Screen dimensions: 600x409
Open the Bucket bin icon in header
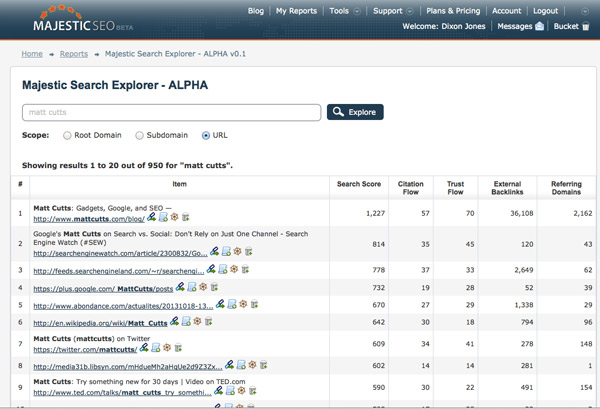tap(586, 26)
